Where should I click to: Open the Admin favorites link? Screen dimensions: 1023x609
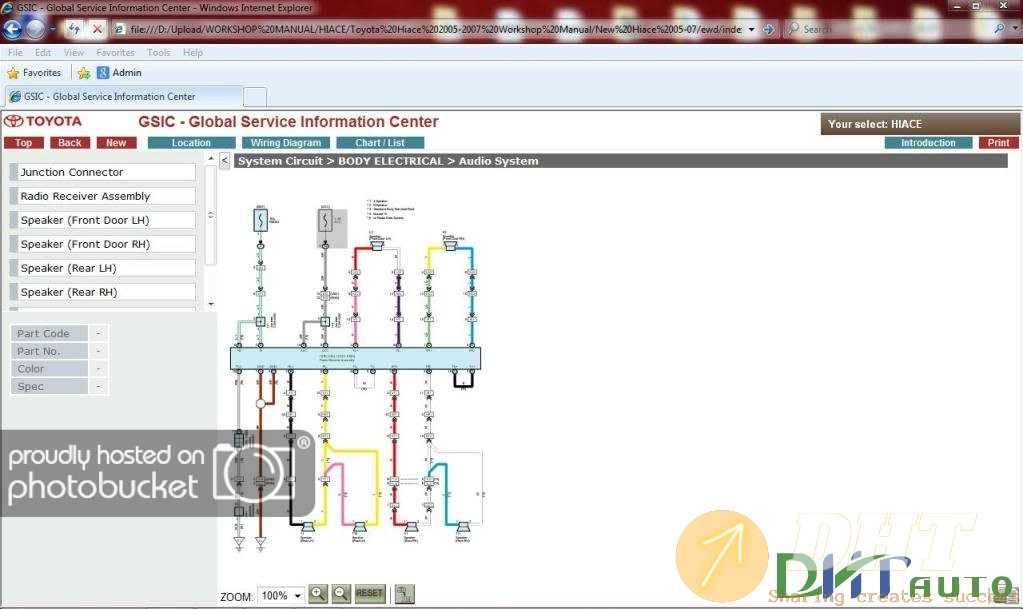click(119, 72)
